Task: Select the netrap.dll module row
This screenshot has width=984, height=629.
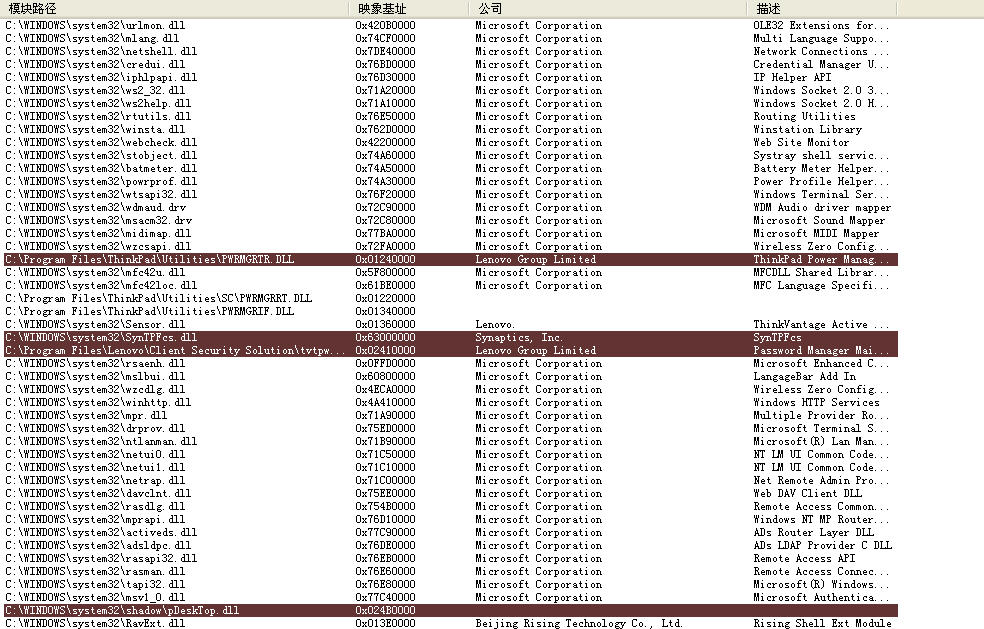Action: coord(451,480)
